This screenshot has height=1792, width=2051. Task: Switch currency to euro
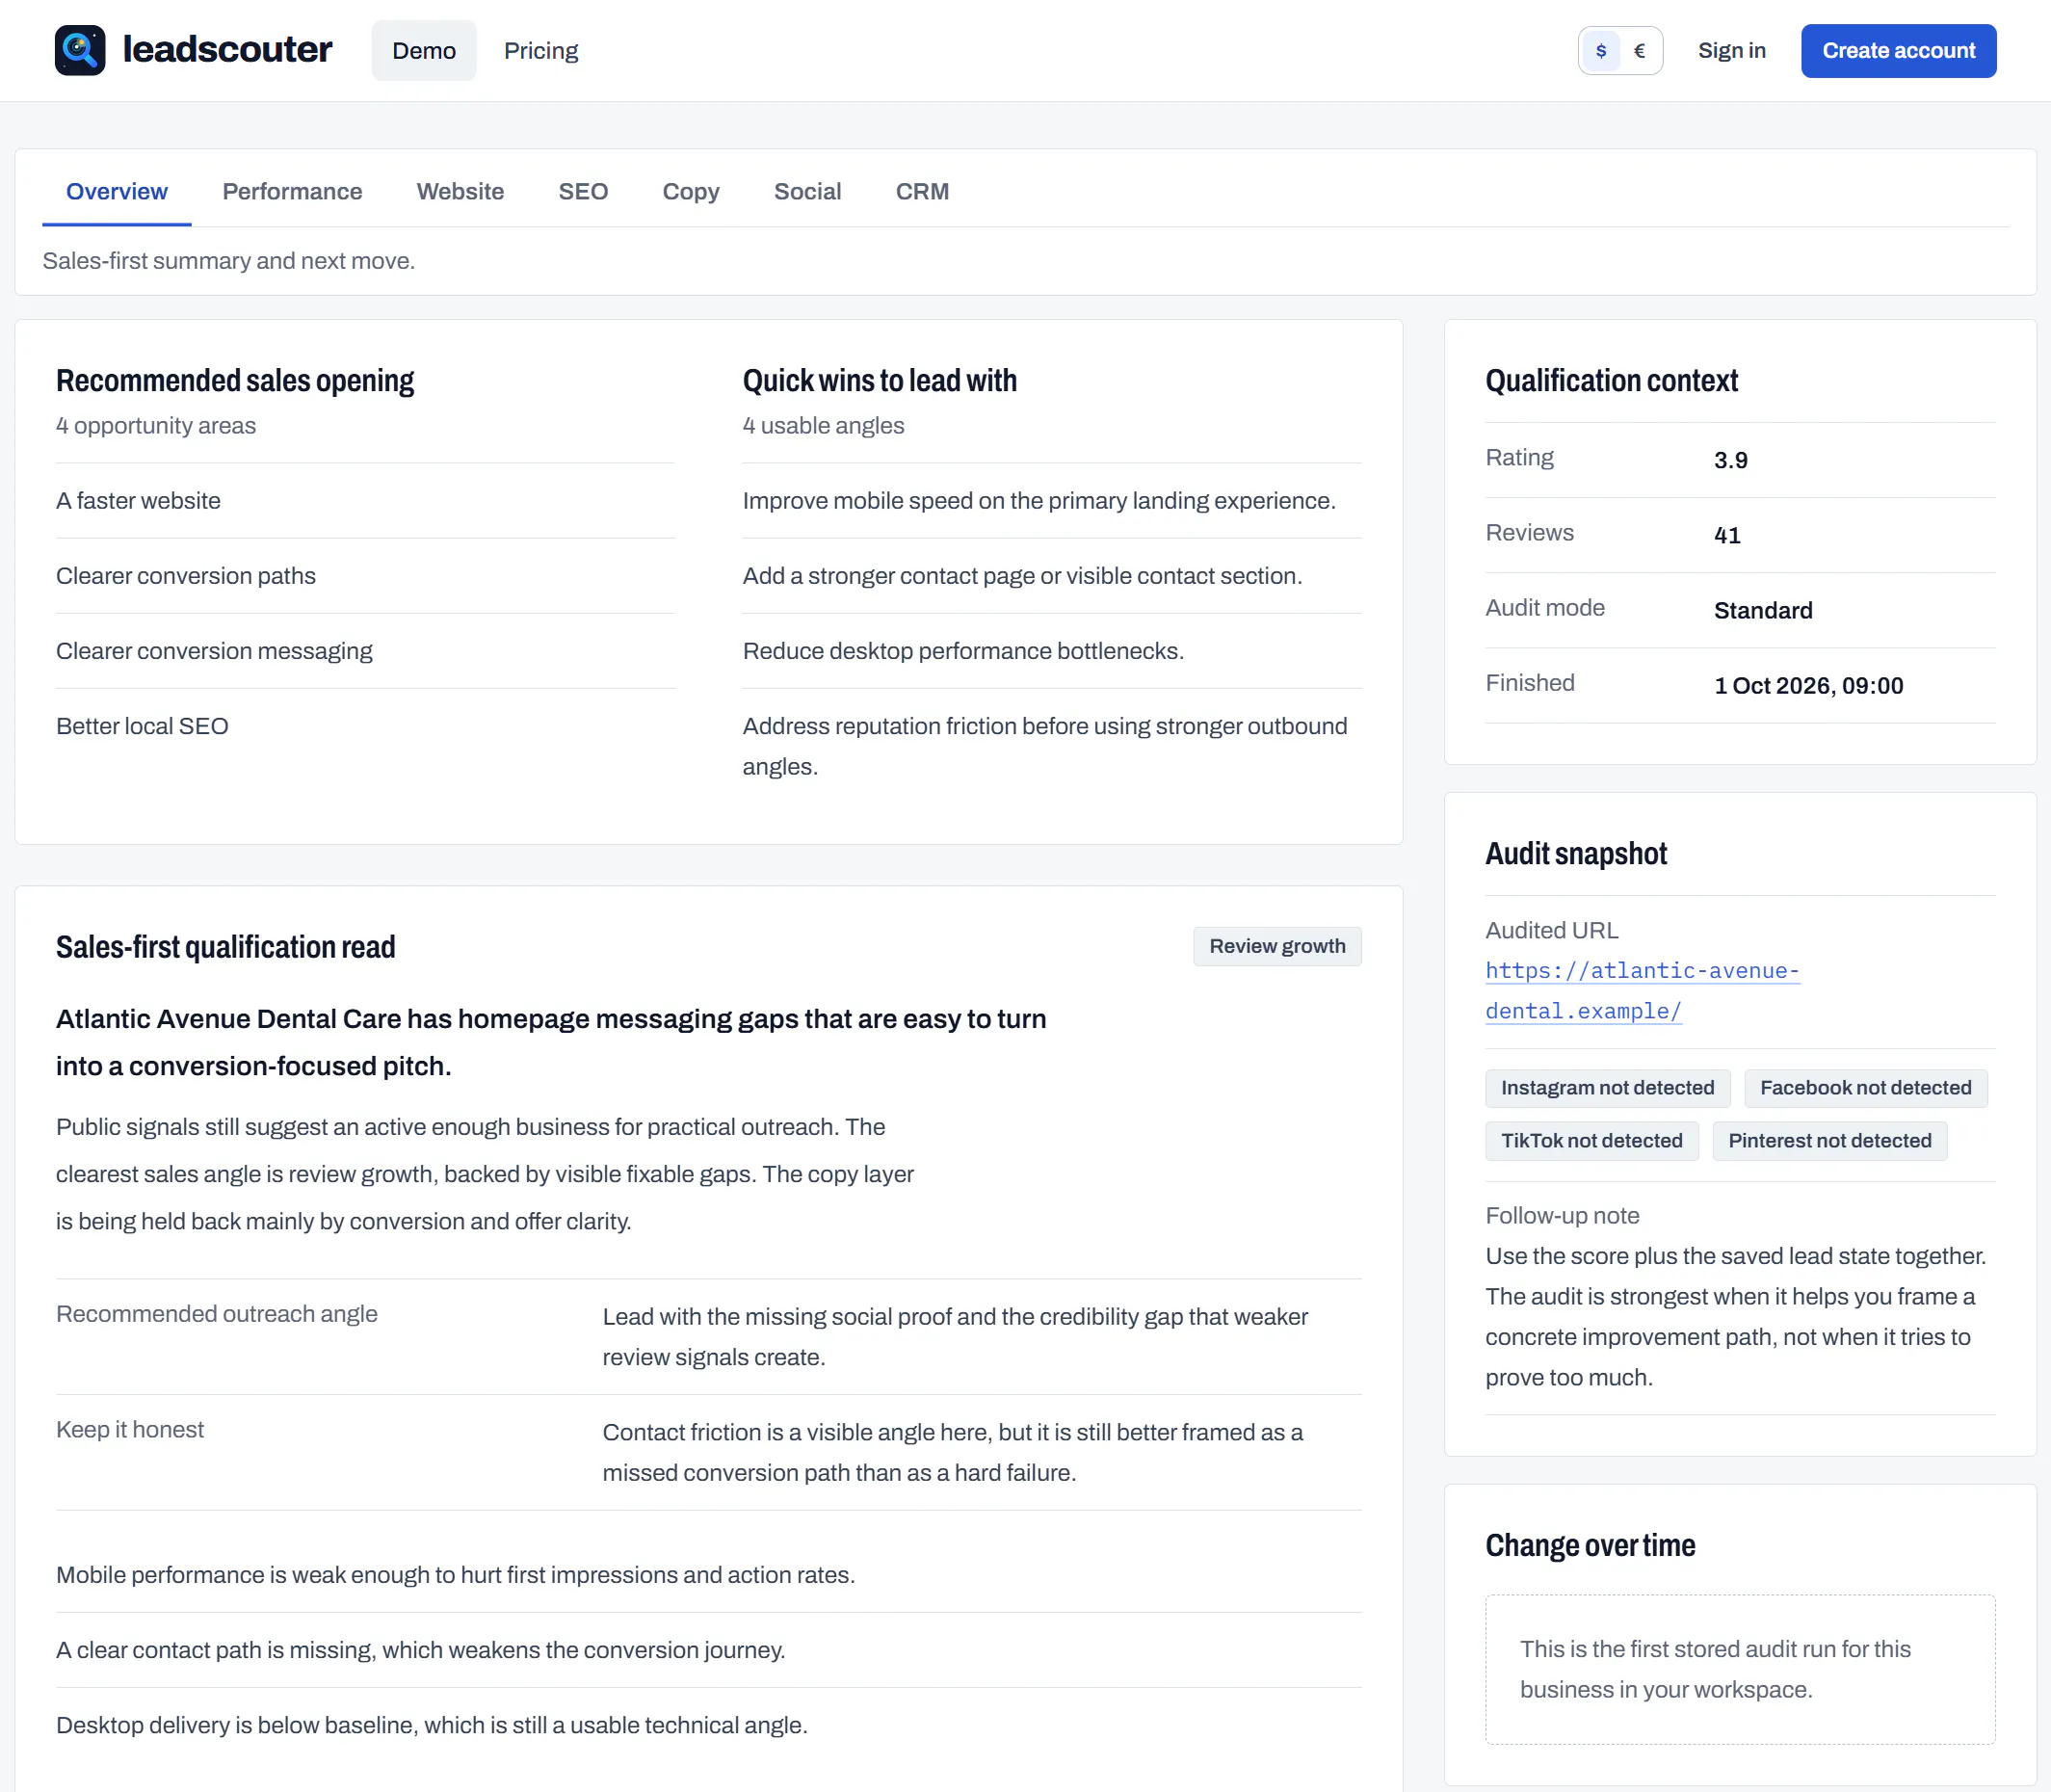point(1639,50)
